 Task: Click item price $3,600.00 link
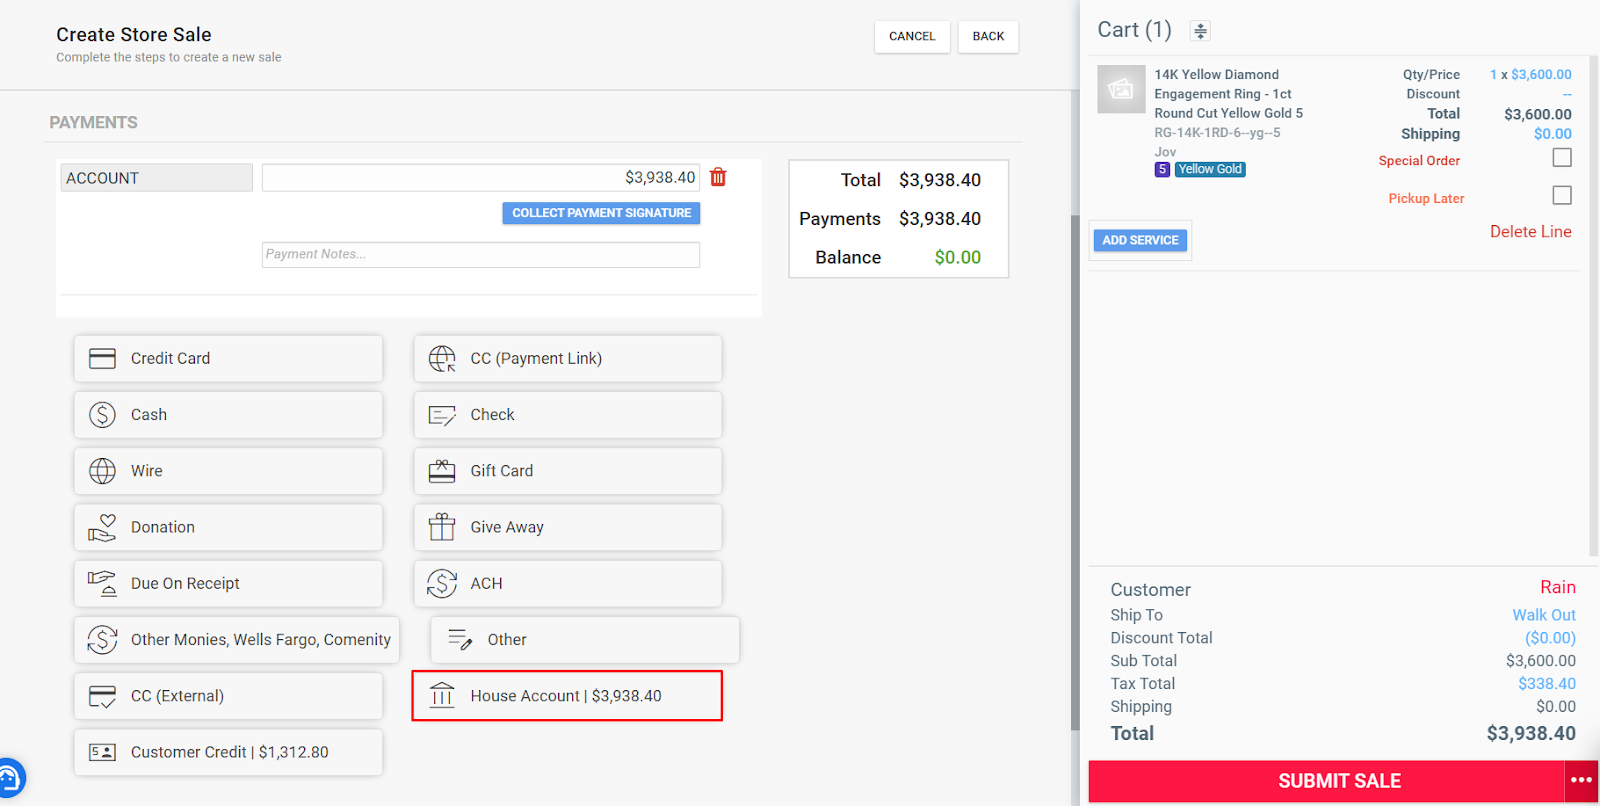[1541, 74]
